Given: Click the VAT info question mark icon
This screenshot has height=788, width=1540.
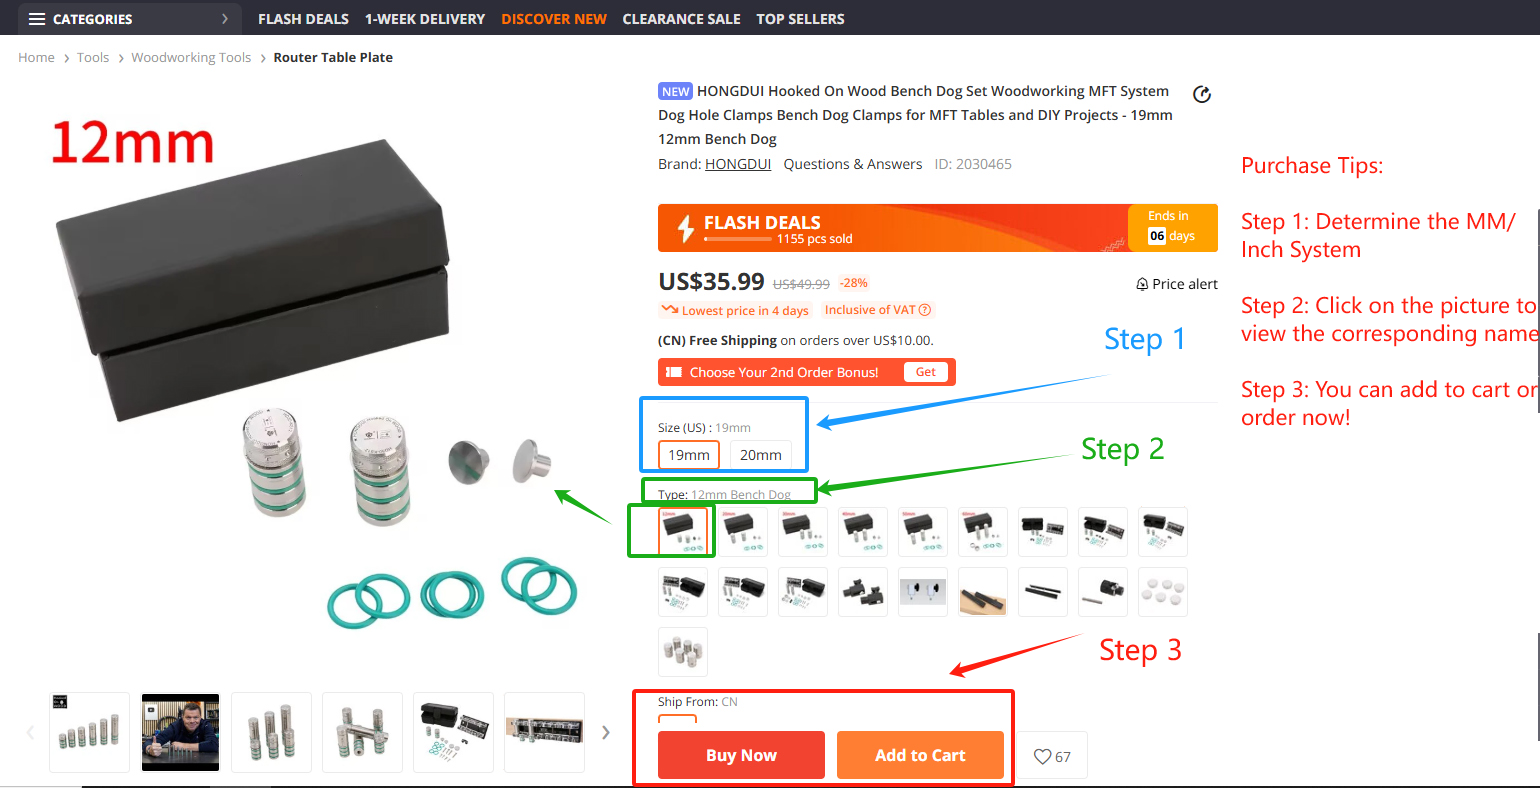Looking at the screenshot, I should coord(925,310).
